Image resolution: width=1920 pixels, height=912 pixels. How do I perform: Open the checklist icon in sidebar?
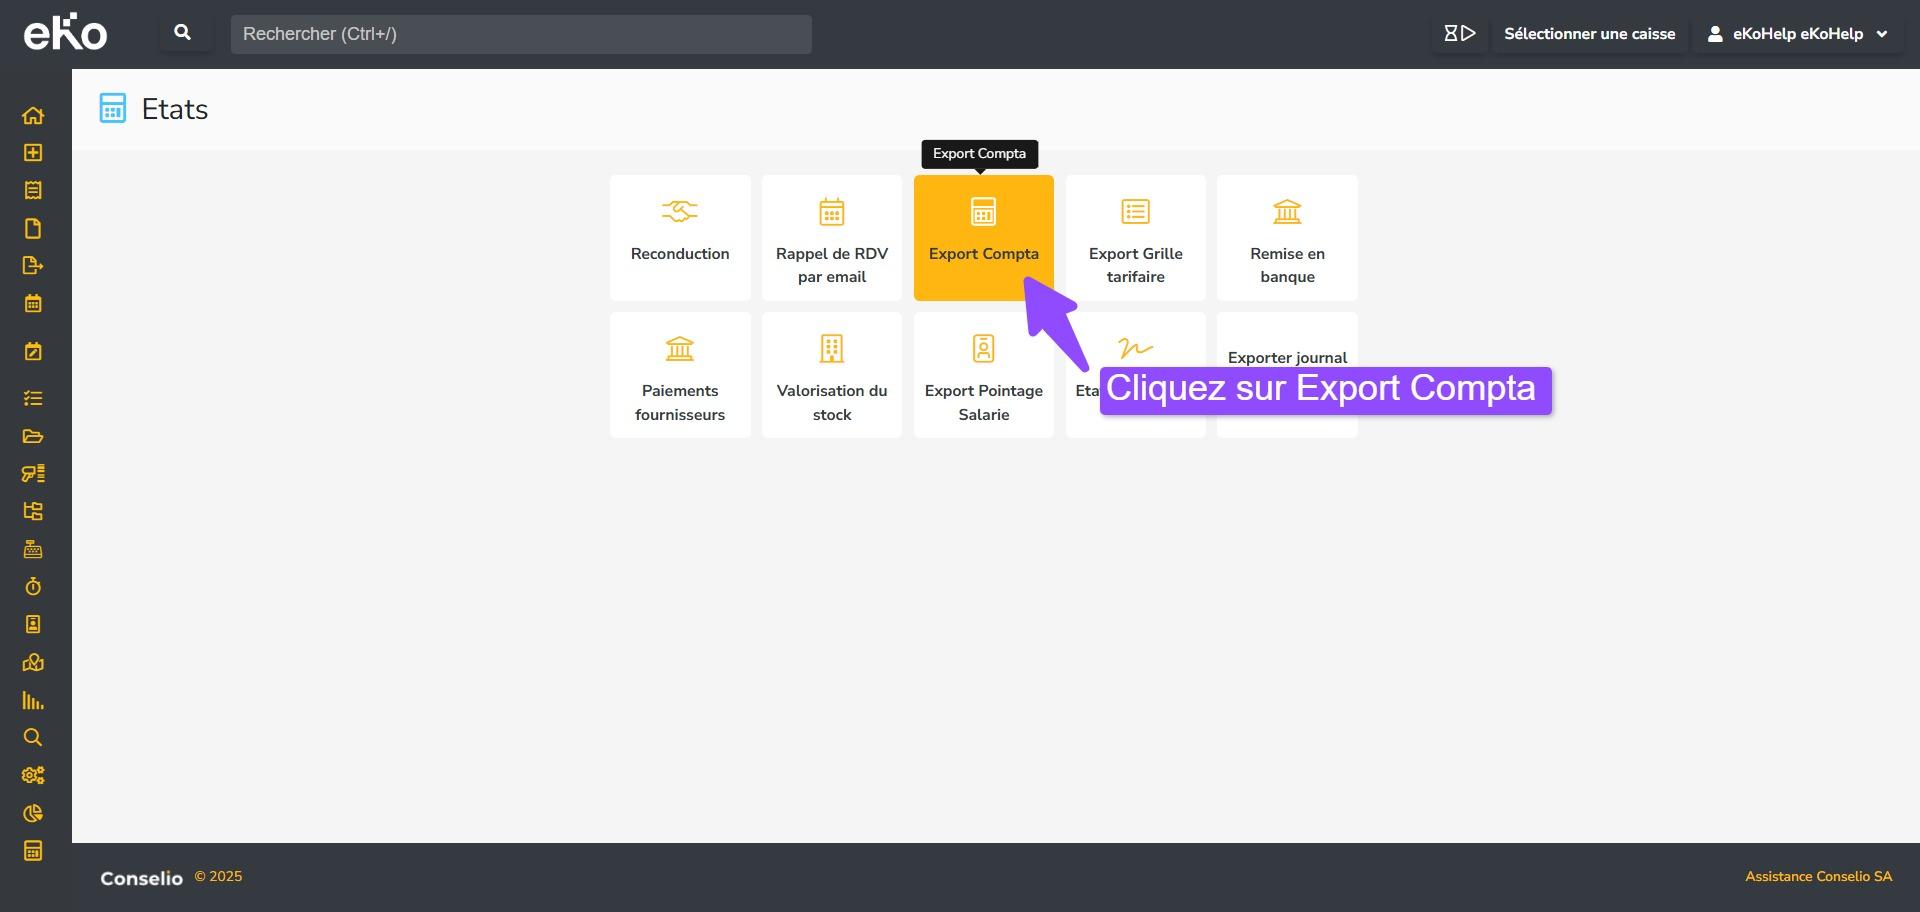[x=33, y=399]
